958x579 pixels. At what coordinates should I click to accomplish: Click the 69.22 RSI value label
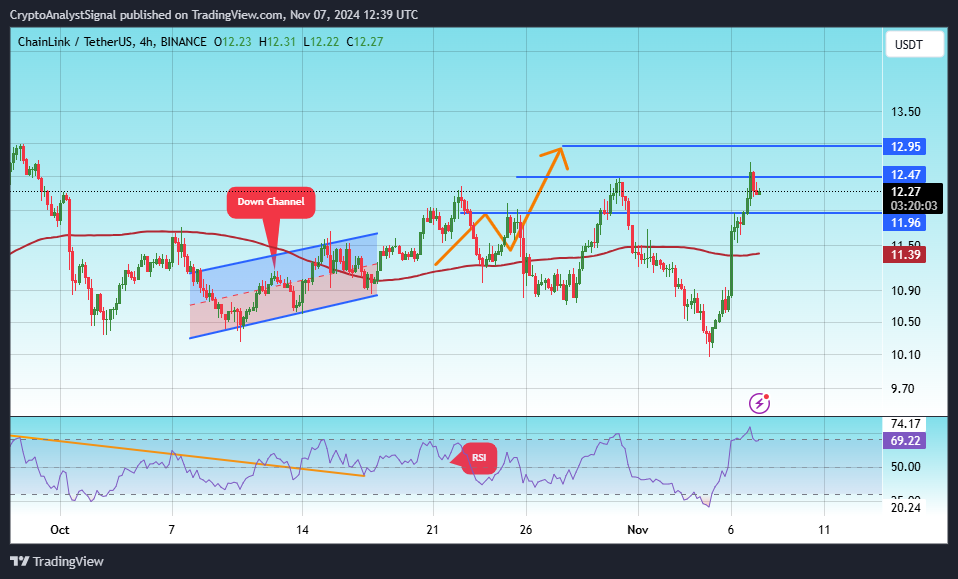click(x=905, y=440)
